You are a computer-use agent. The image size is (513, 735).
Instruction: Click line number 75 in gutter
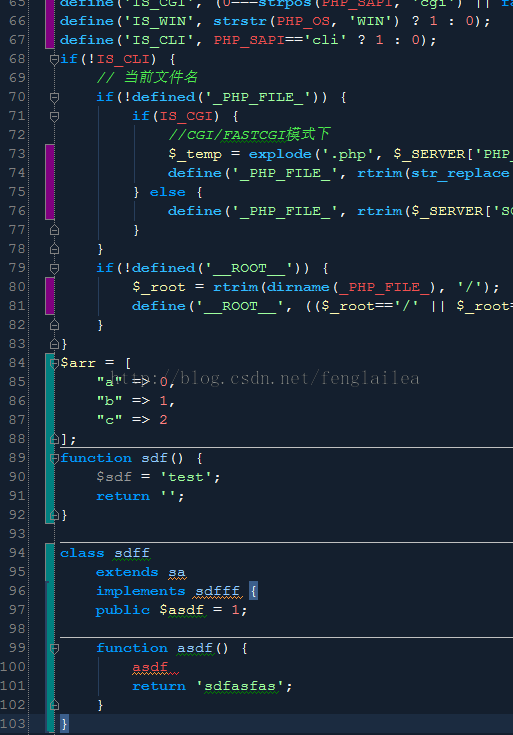(17, 192)
